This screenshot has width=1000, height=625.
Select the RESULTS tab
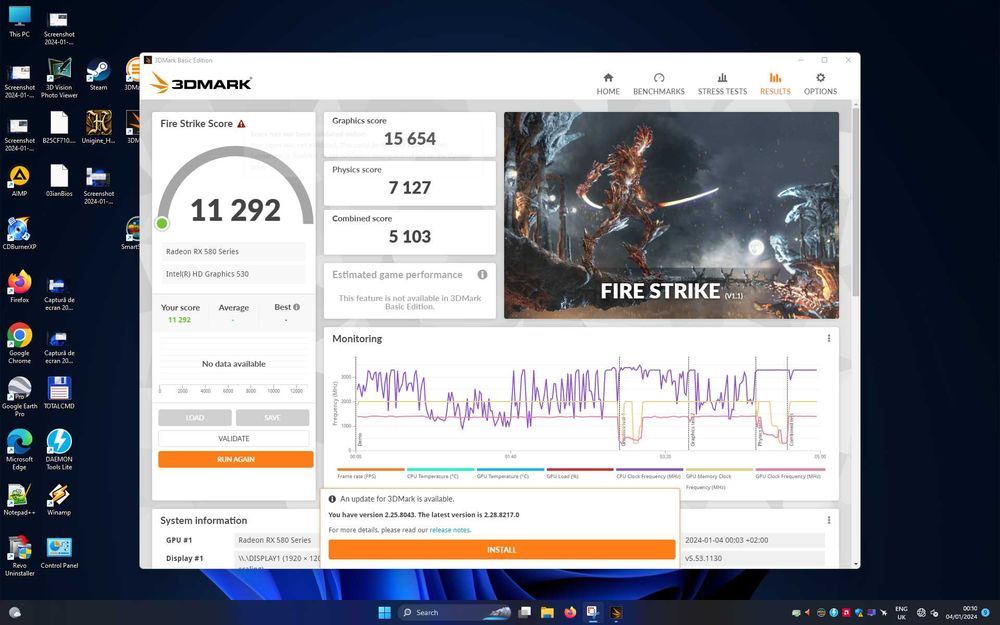[x=775, y=84]
